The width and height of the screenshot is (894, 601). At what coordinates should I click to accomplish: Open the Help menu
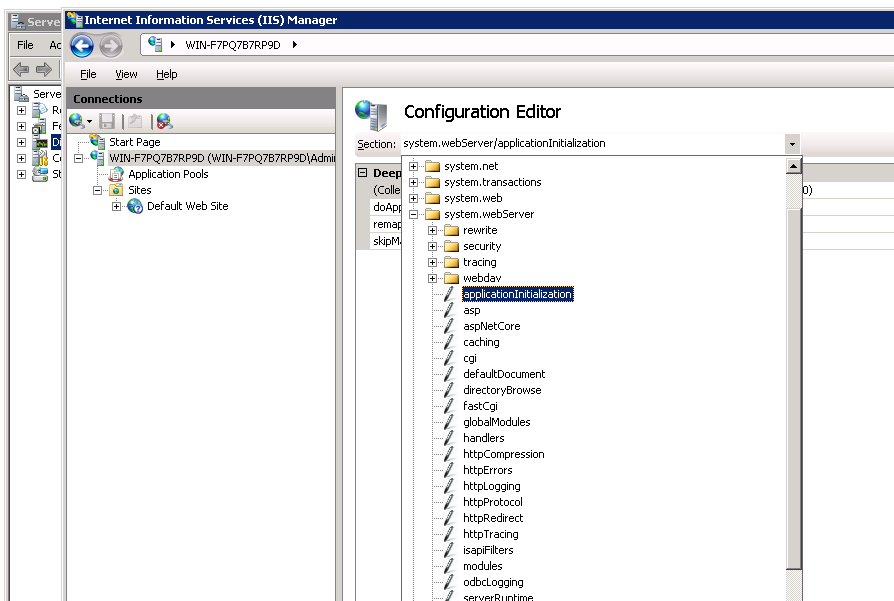point(166,74)
